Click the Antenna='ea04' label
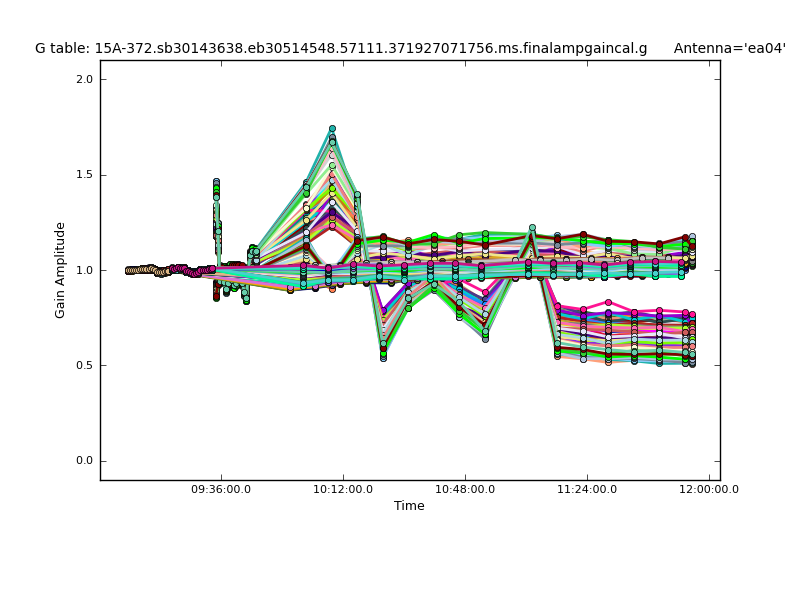Screen dimensions: 800x600 729,48
